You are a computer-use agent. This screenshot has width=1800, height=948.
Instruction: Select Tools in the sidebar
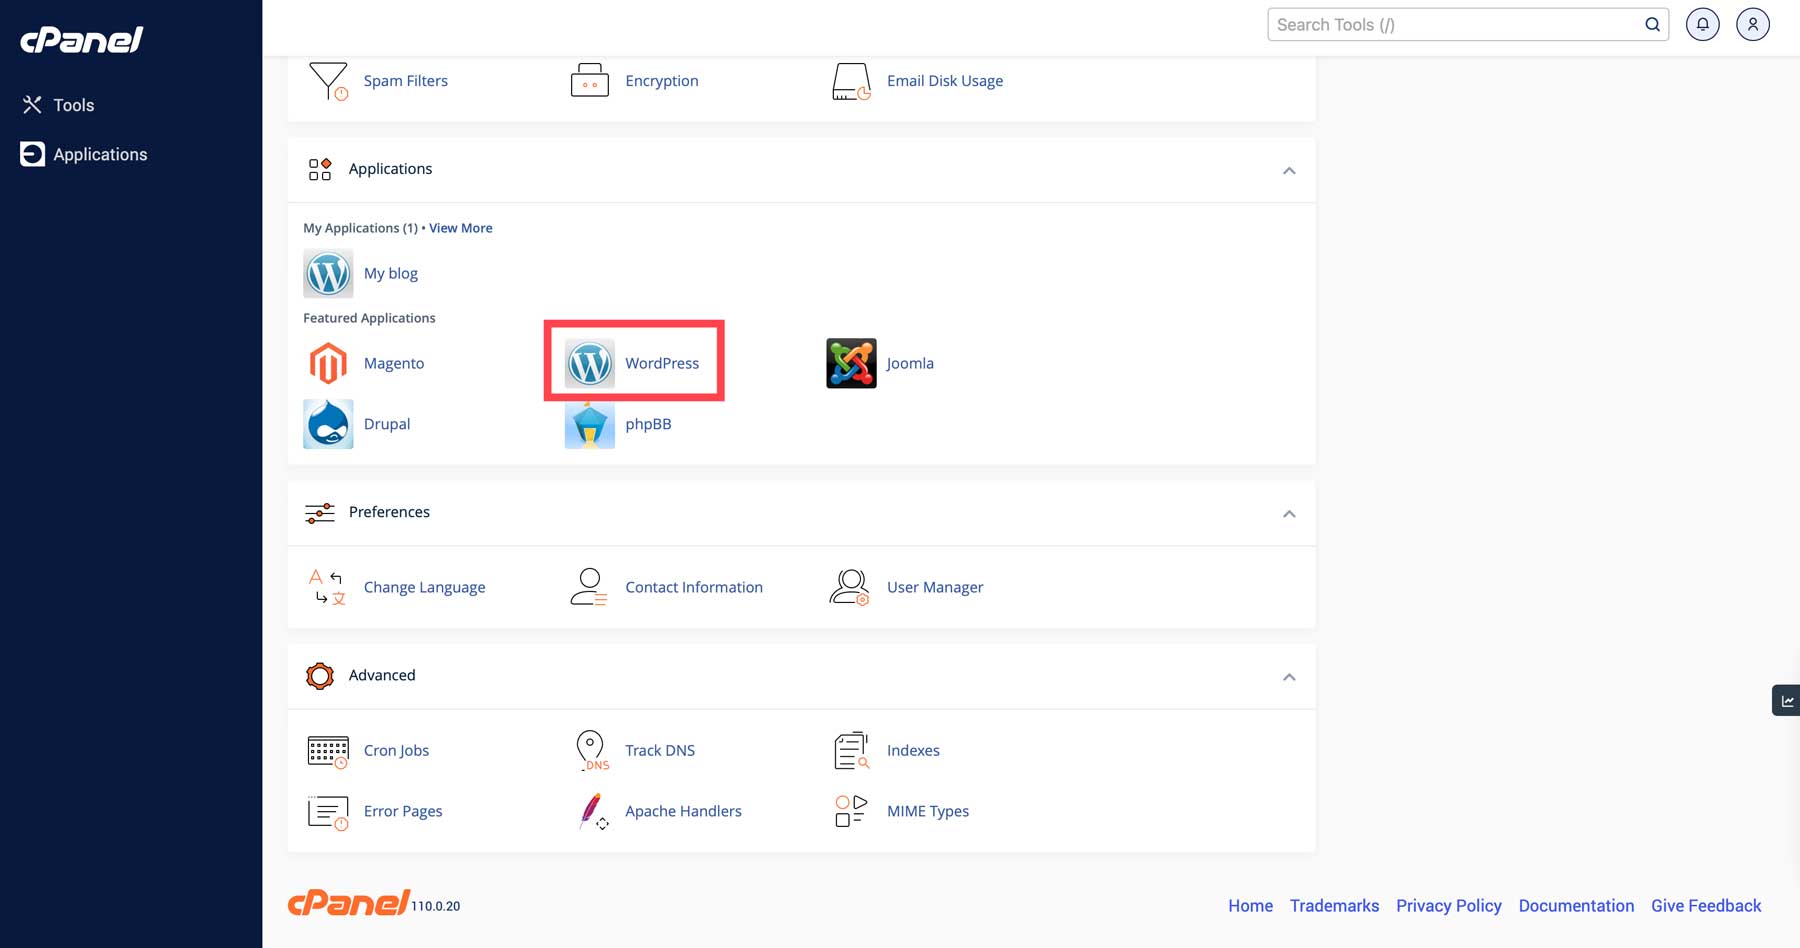pyautogui.click(x=74, y=104)
